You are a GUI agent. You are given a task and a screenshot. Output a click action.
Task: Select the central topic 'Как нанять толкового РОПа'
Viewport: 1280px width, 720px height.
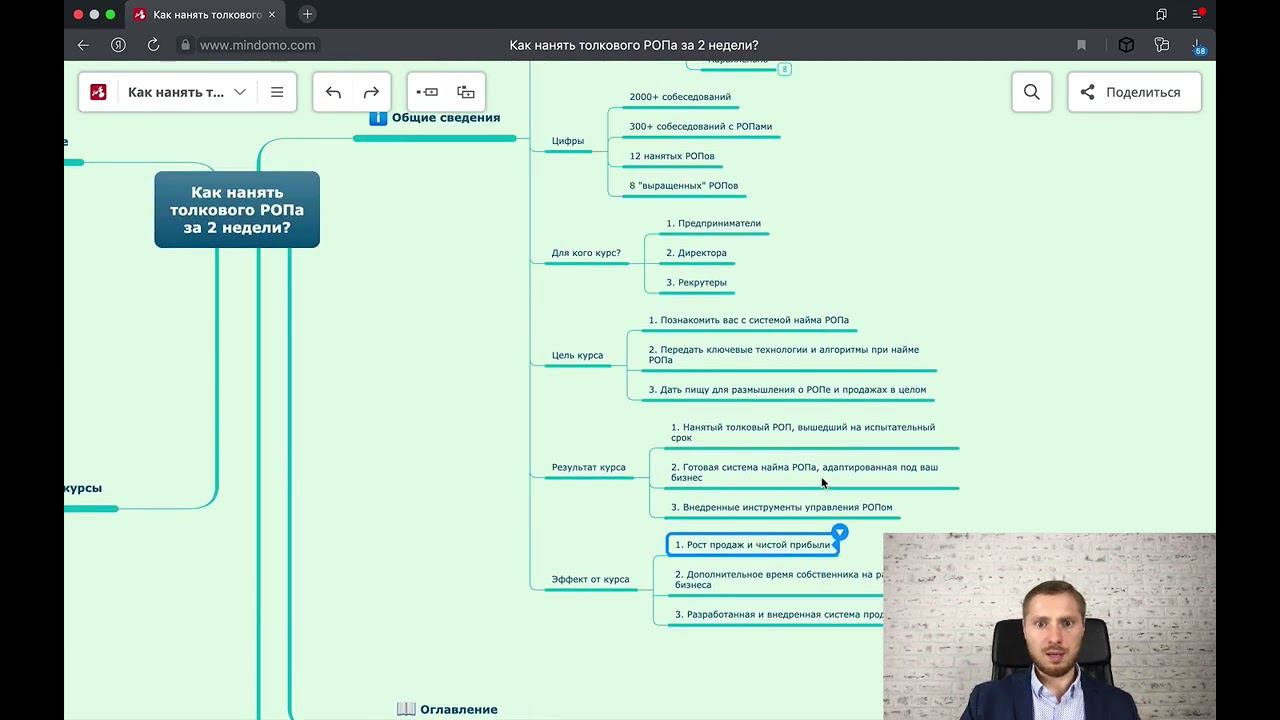click(x=237, y=210)
